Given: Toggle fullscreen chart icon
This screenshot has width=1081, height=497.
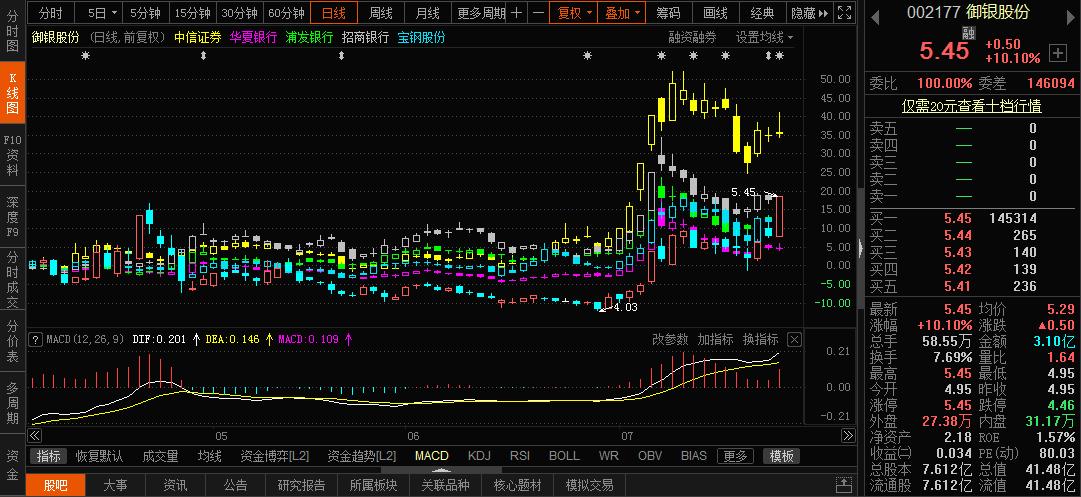Looking at the screenshot, I should tap(843, 12).
